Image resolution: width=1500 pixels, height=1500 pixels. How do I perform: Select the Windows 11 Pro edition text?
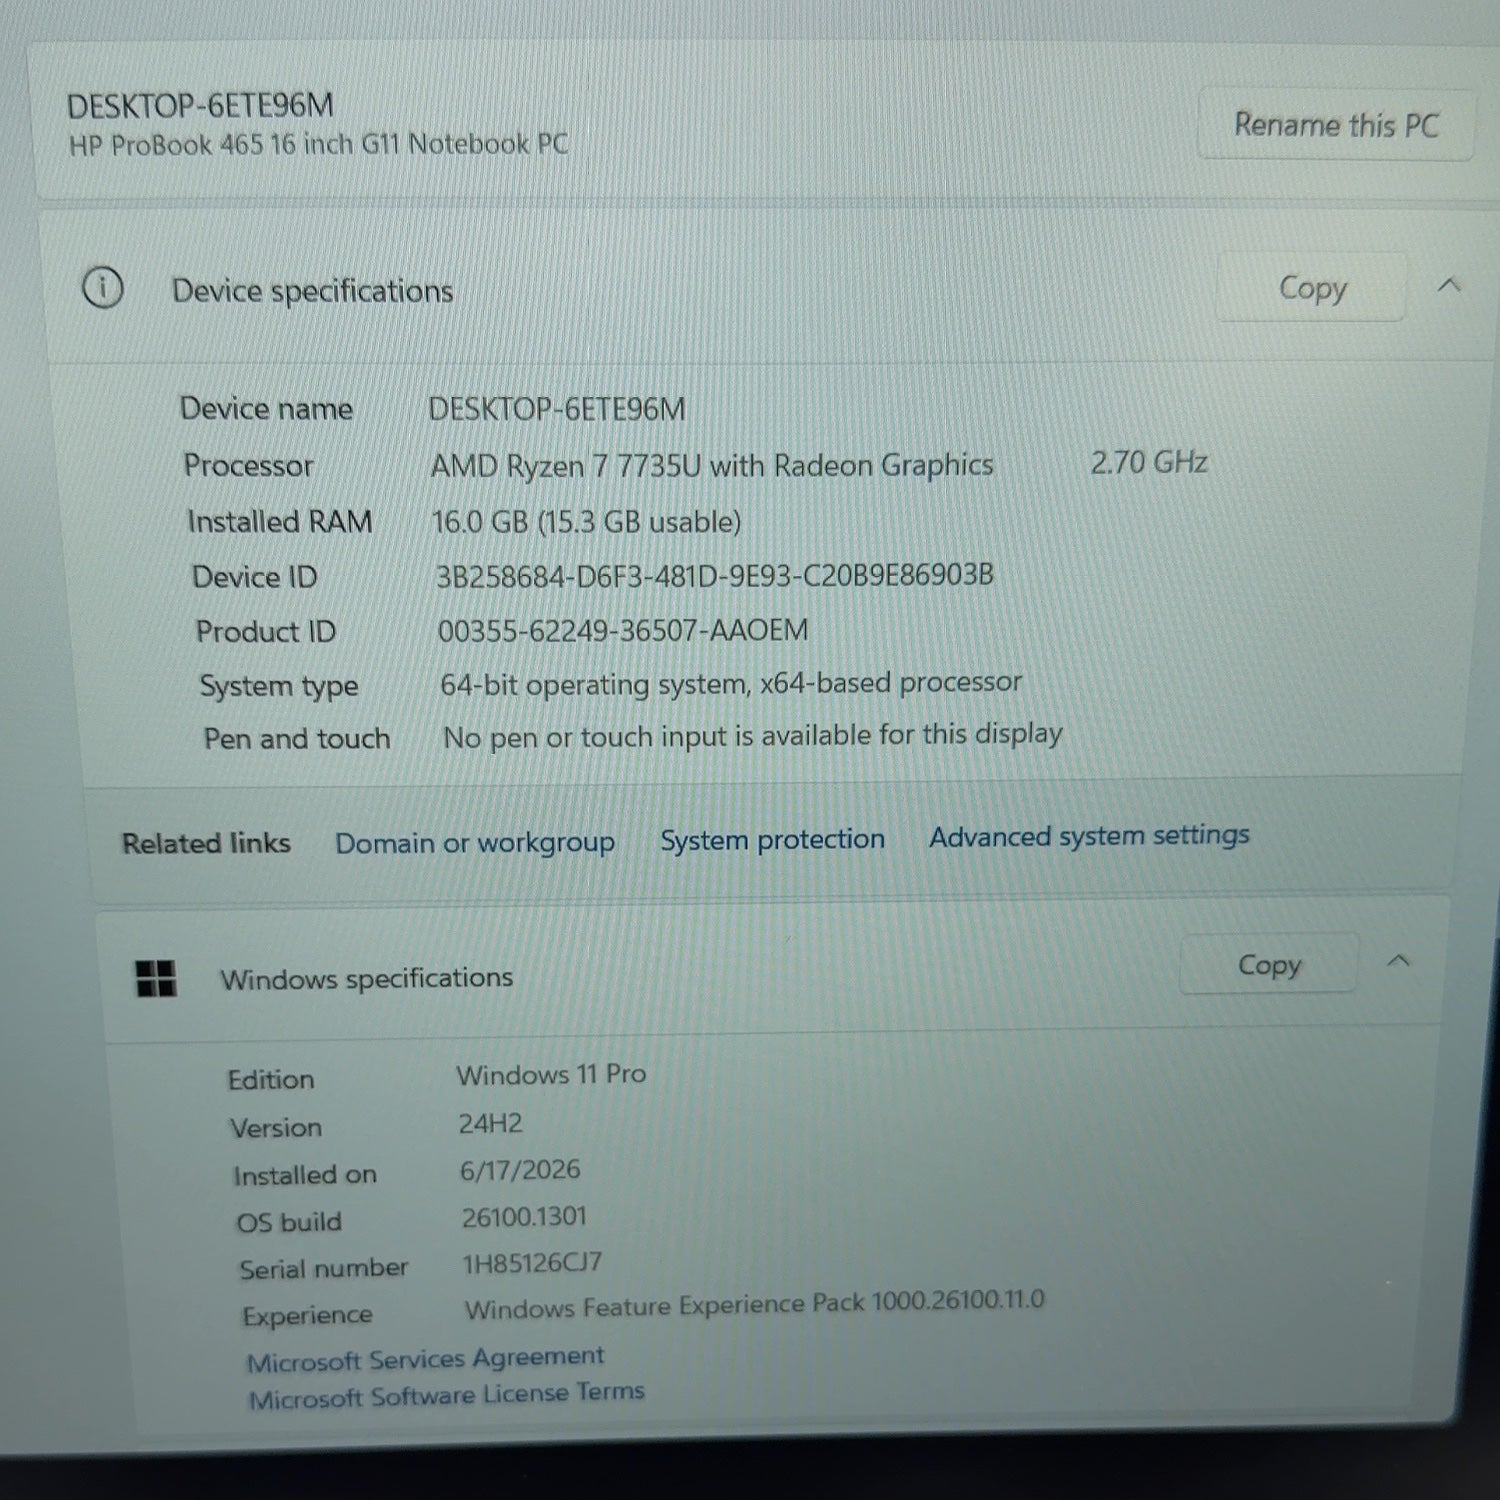(551, 1075)
